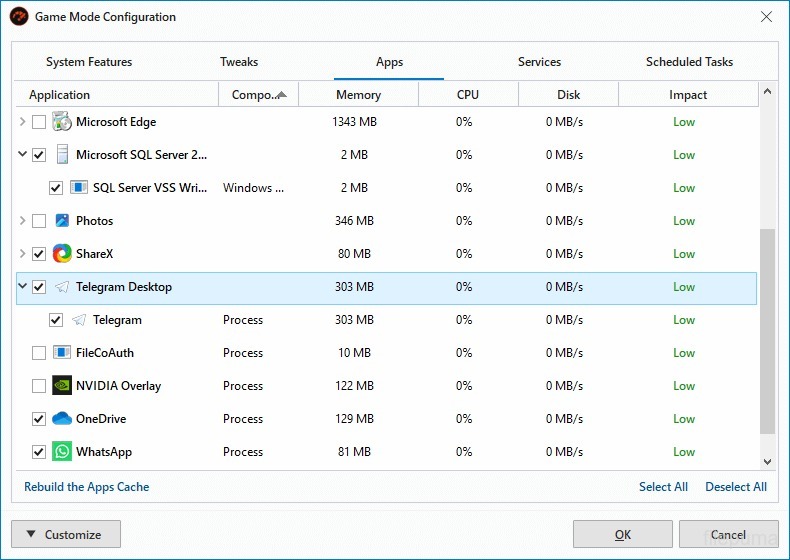Click the NVIDIA Overlay icon

(62, 386)
